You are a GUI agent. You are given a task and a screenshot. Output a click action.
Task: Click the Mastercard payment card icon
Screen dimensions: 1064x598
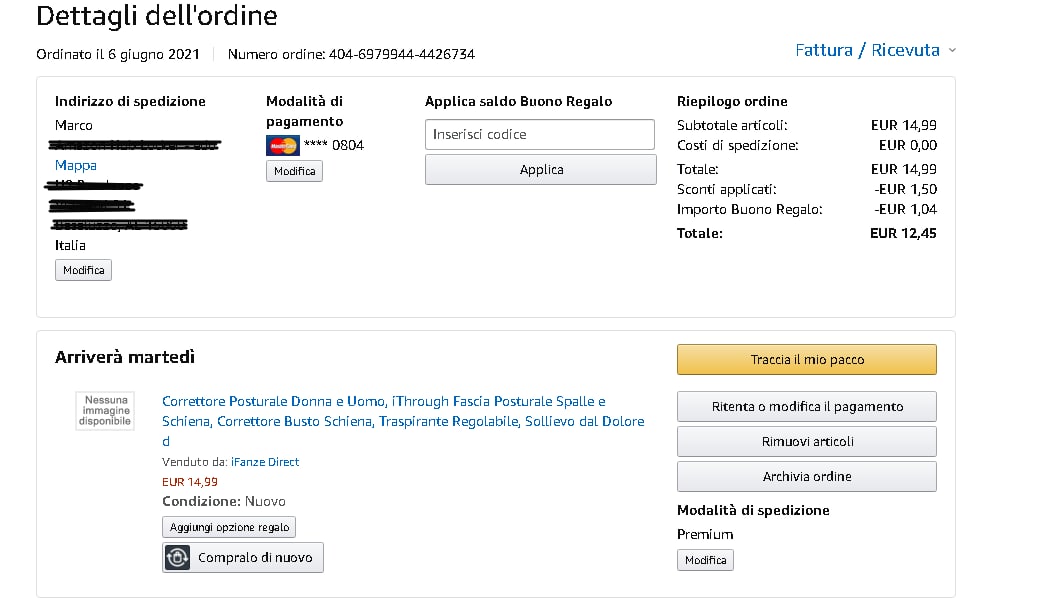(x=283, y=146)
